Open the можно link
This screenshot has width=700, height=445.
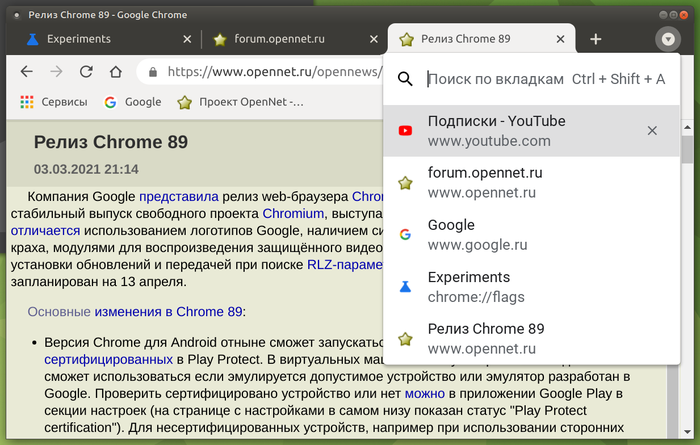click(x=425, y=394)
